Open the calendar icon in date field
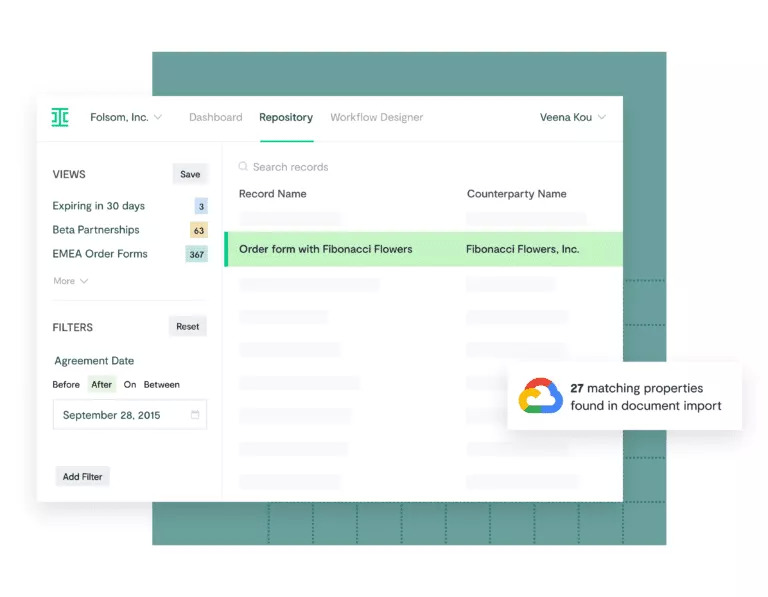The height and width of the screenshot is (597, 768). [x=195, y=415]
